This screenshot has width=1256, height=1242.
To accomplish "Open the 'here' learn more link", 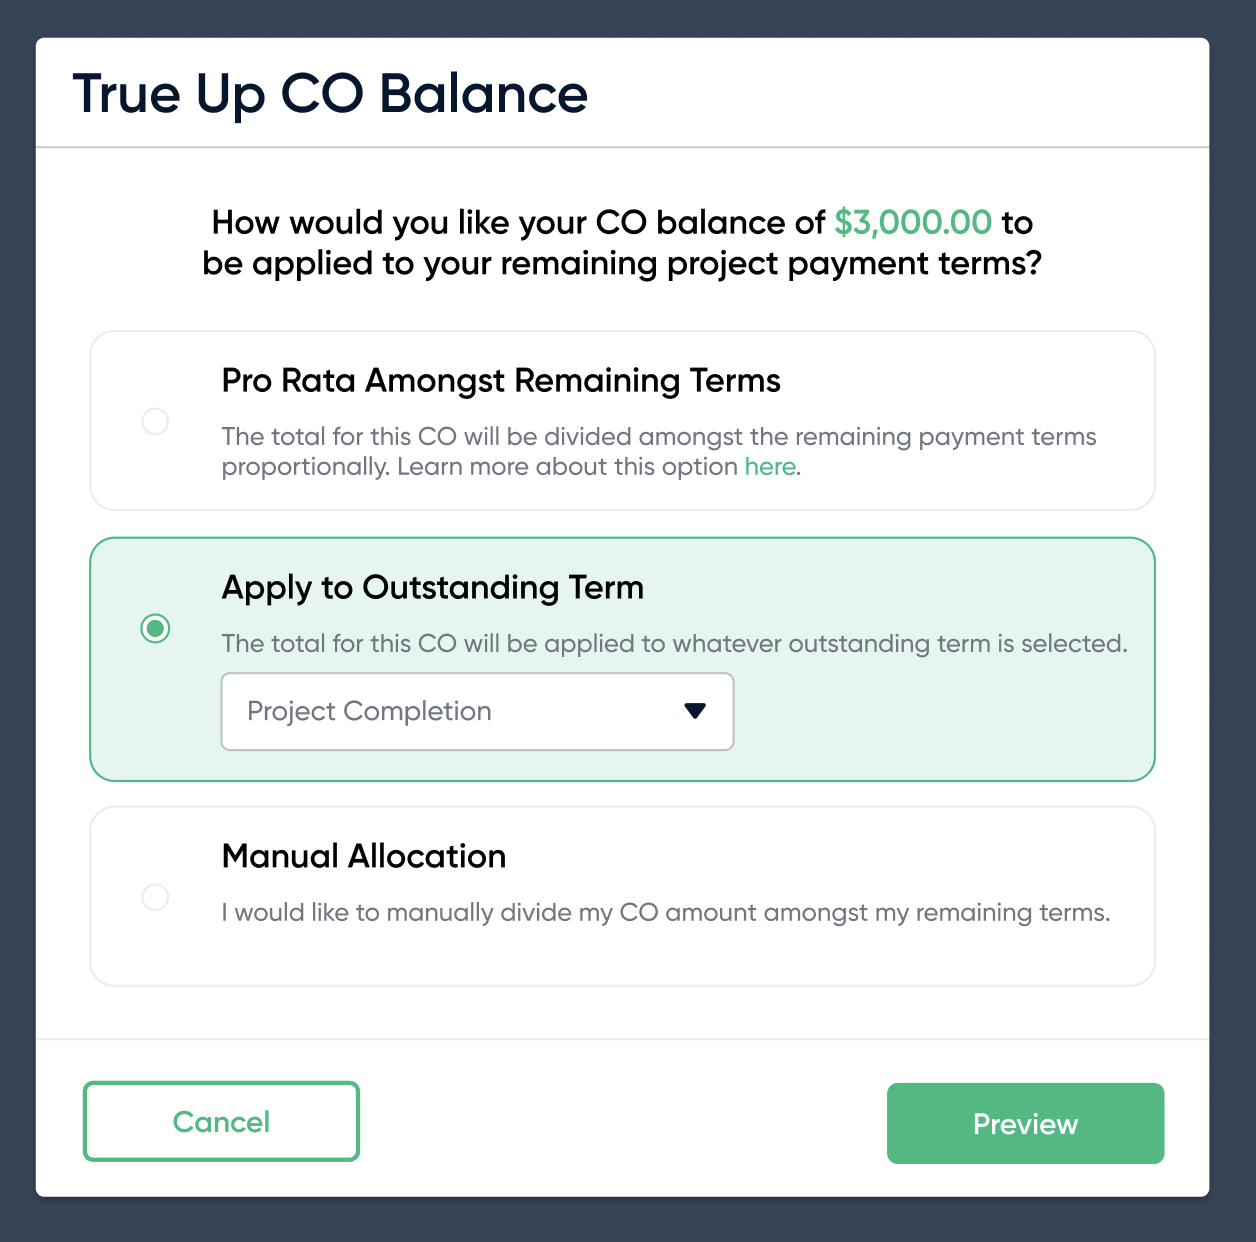I will pyautogui.click(x=770, y=467).
